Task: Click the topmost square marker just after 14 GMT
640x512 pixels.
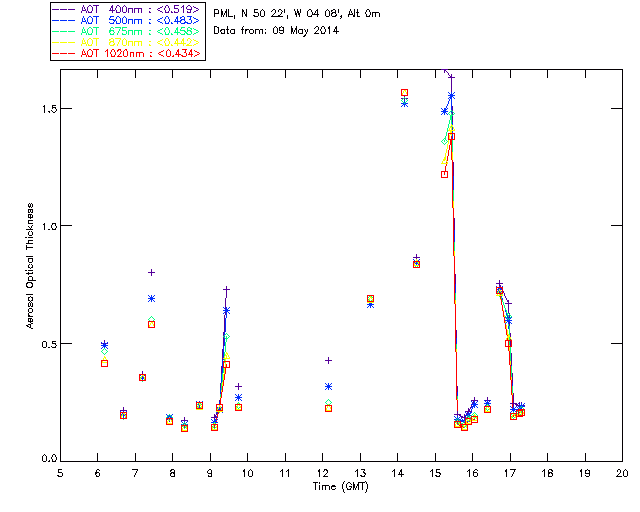Action: pyautogui.click(x=404, y=92)
